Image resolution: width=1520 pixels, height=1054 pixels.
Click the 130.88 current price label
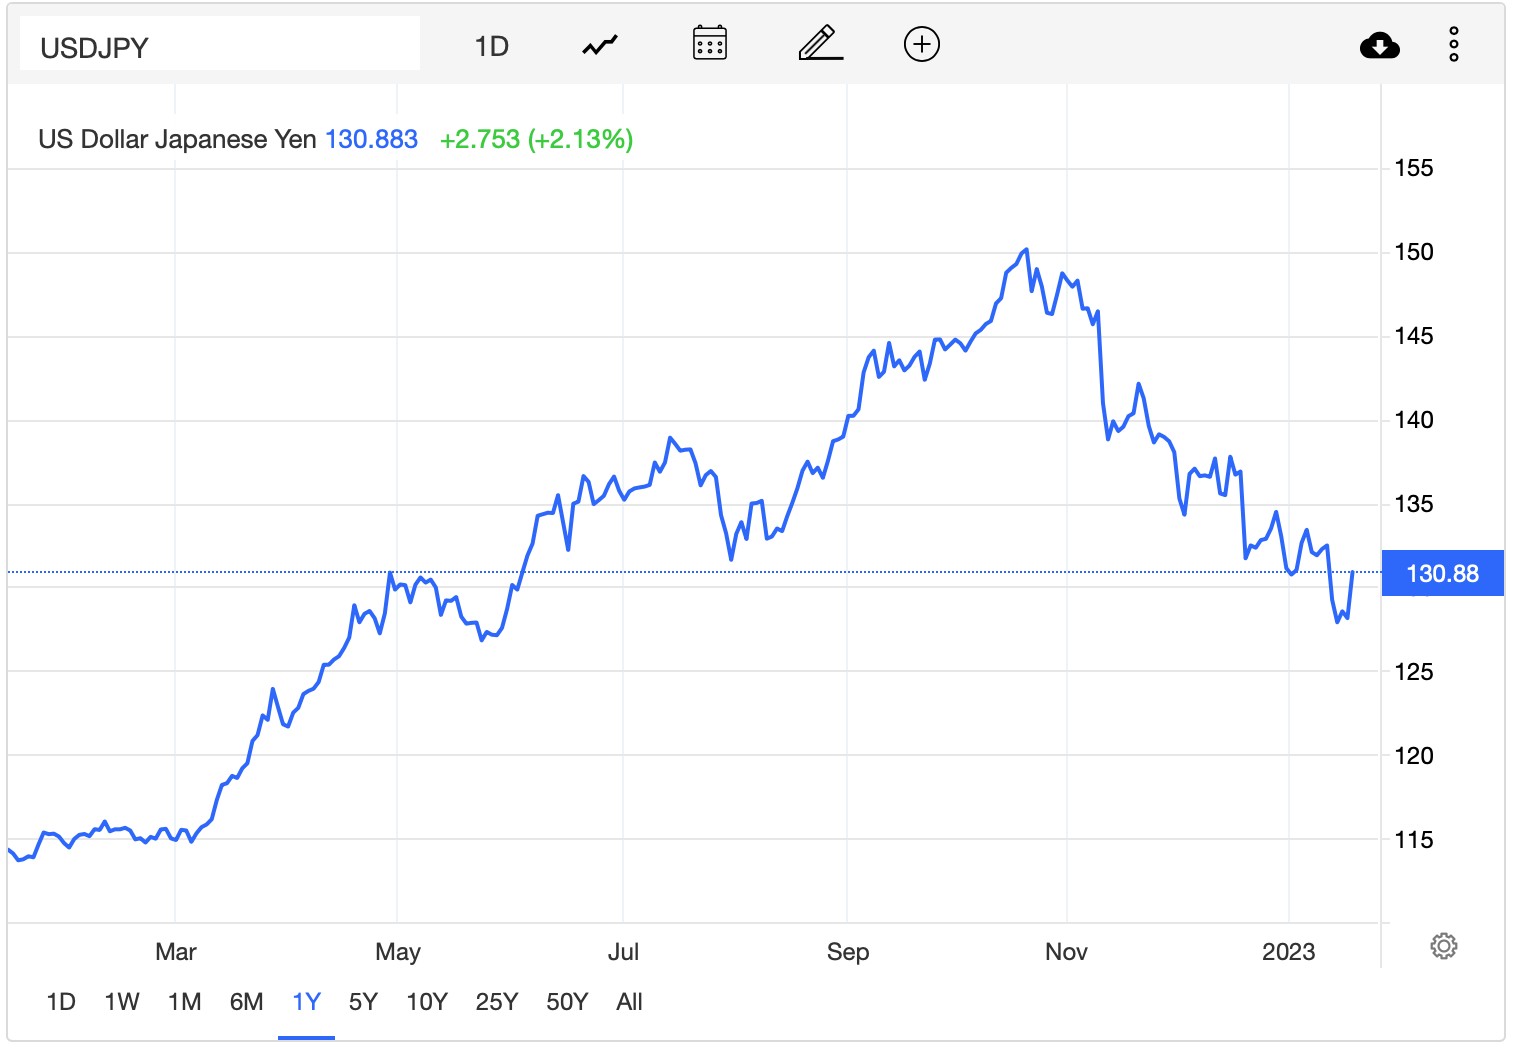click(1442, 574)
